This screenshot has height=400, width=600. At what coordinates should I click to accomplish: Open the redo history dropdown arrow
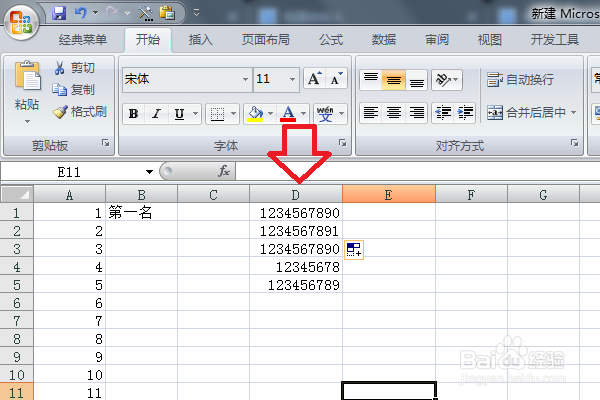coord(127,13)
